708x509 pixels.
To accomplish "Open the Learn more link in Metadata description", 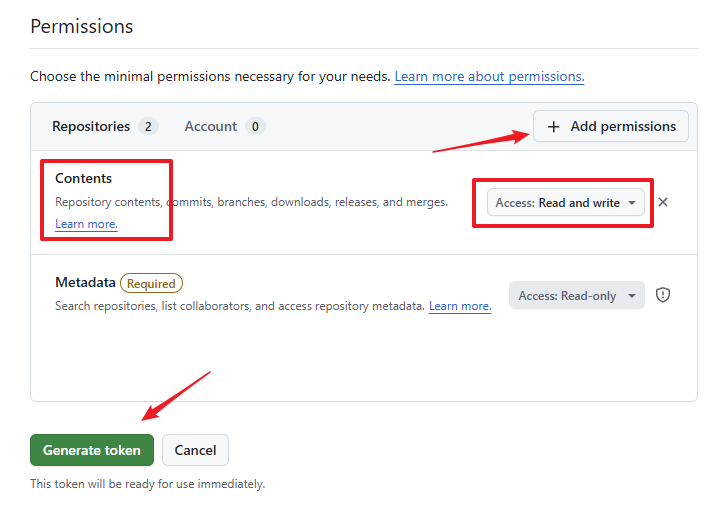I will (460, 306).
